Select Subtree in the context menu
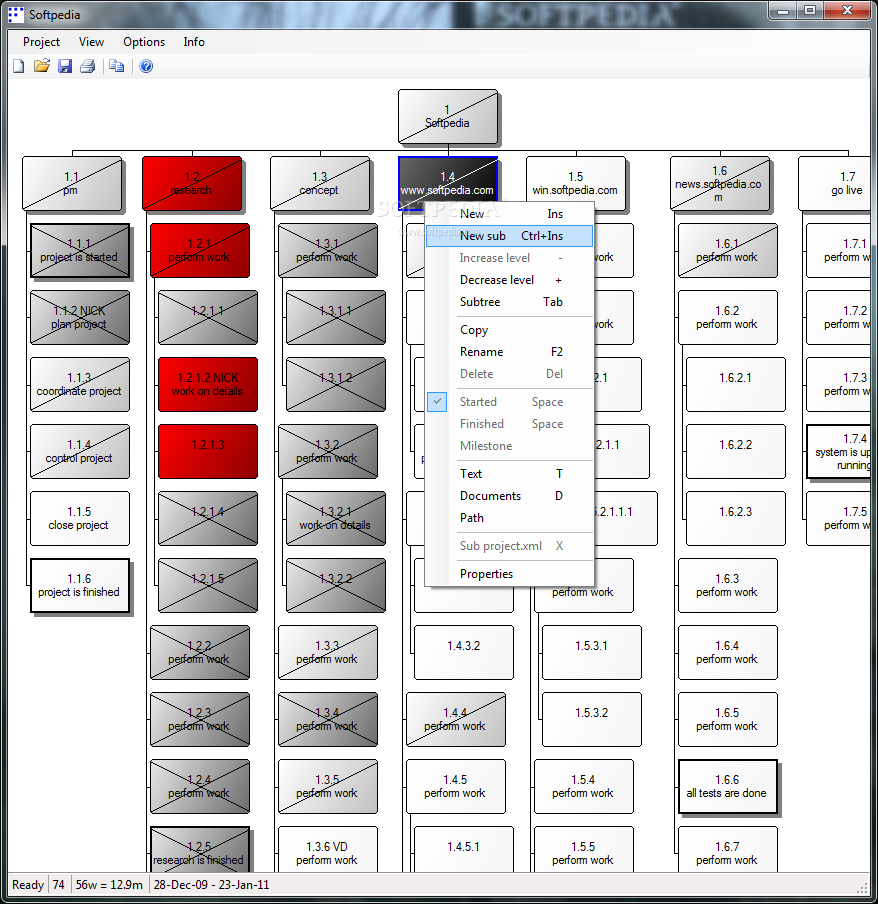The image size is (878, 904). click(x=510, y=302)
